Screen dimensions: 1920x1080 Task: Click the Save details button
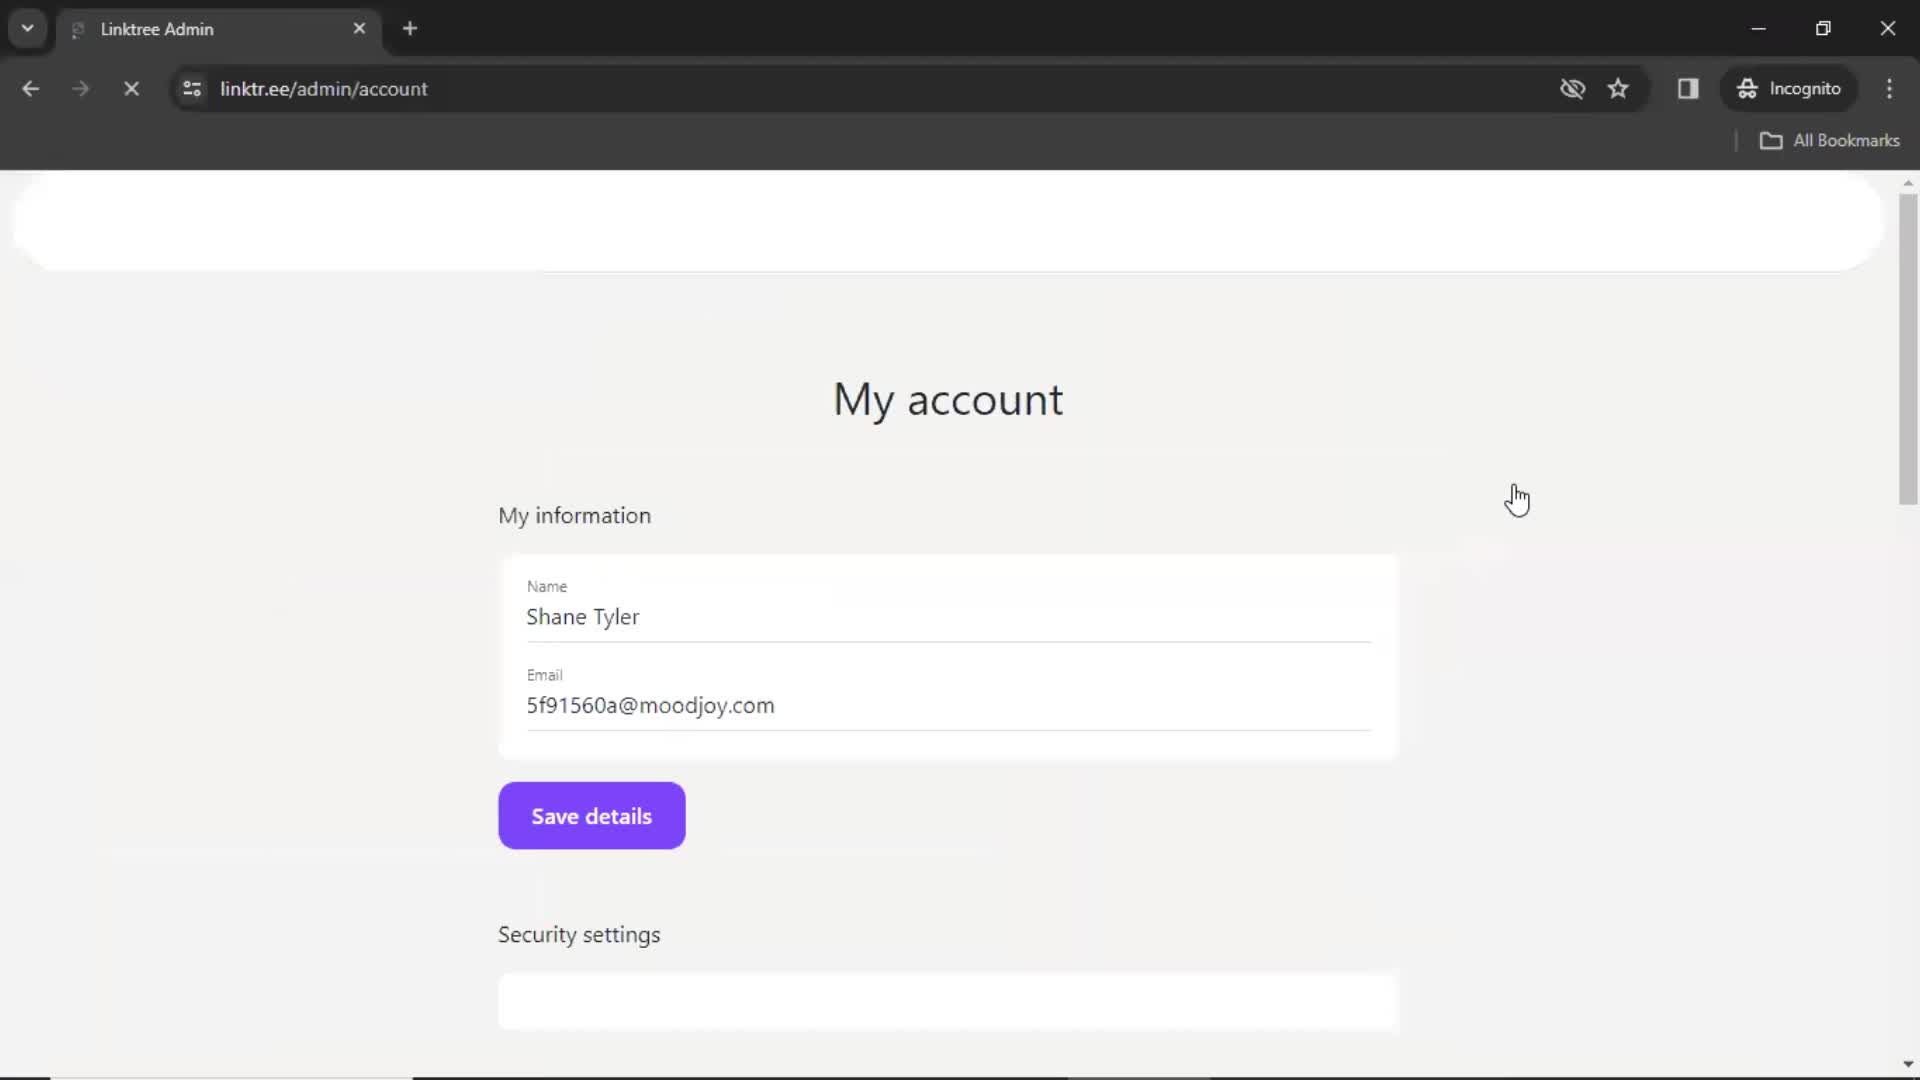[592, 816]
